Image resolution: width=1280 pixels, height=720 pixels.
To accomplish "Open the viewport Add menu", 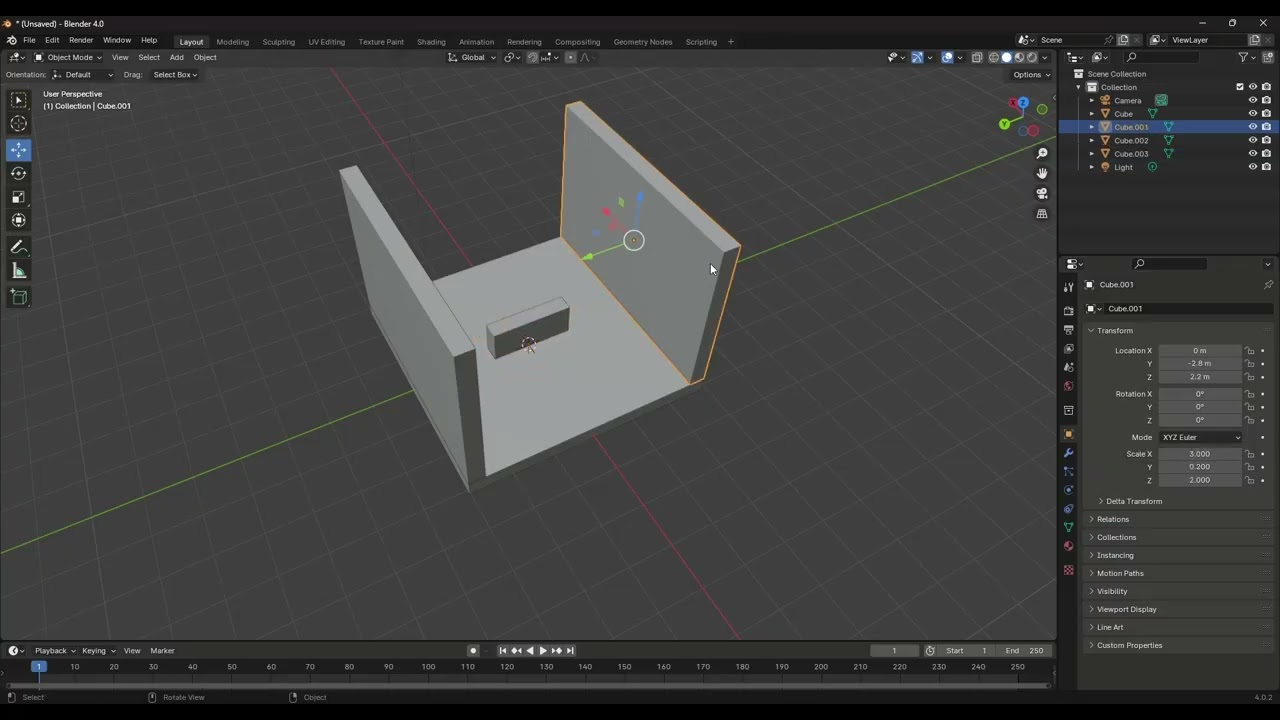I will click(176, 57).
